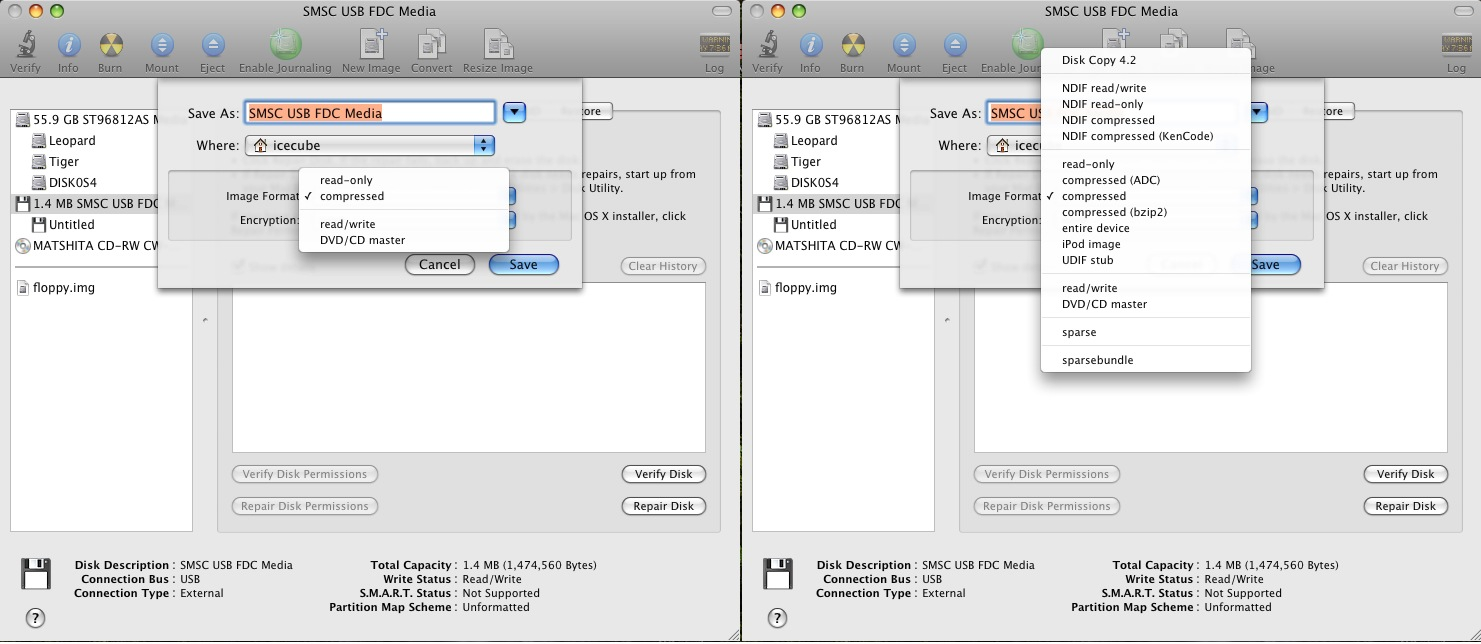Open the Where 'icecube' popup in left window
Screen dimensions: 1481x644
(x=370, y=146)
